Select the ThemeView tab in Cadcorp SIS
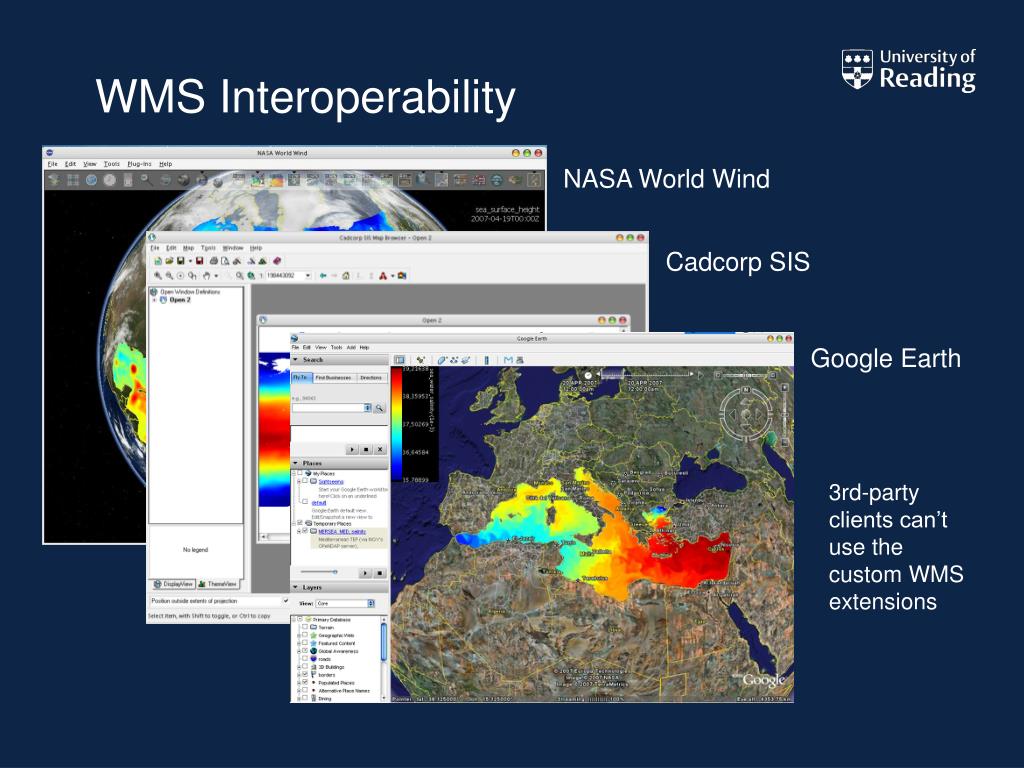 [218, 584]
